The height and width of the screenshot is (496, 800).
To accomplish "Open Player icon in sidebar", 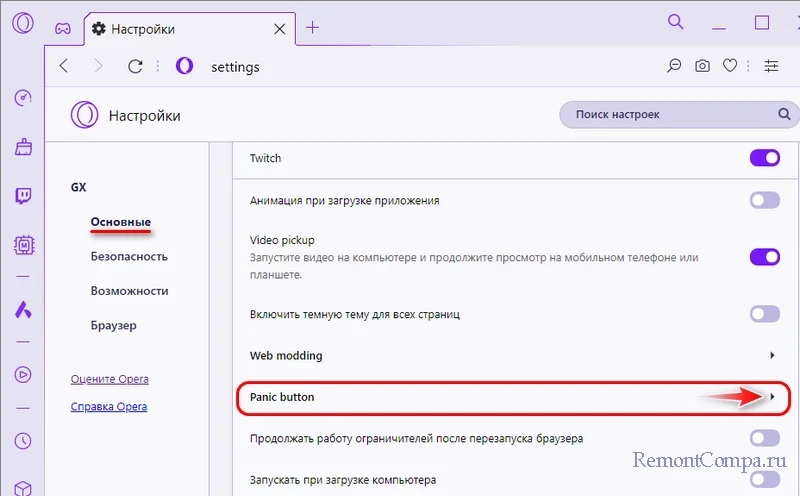I will point(23,374).
